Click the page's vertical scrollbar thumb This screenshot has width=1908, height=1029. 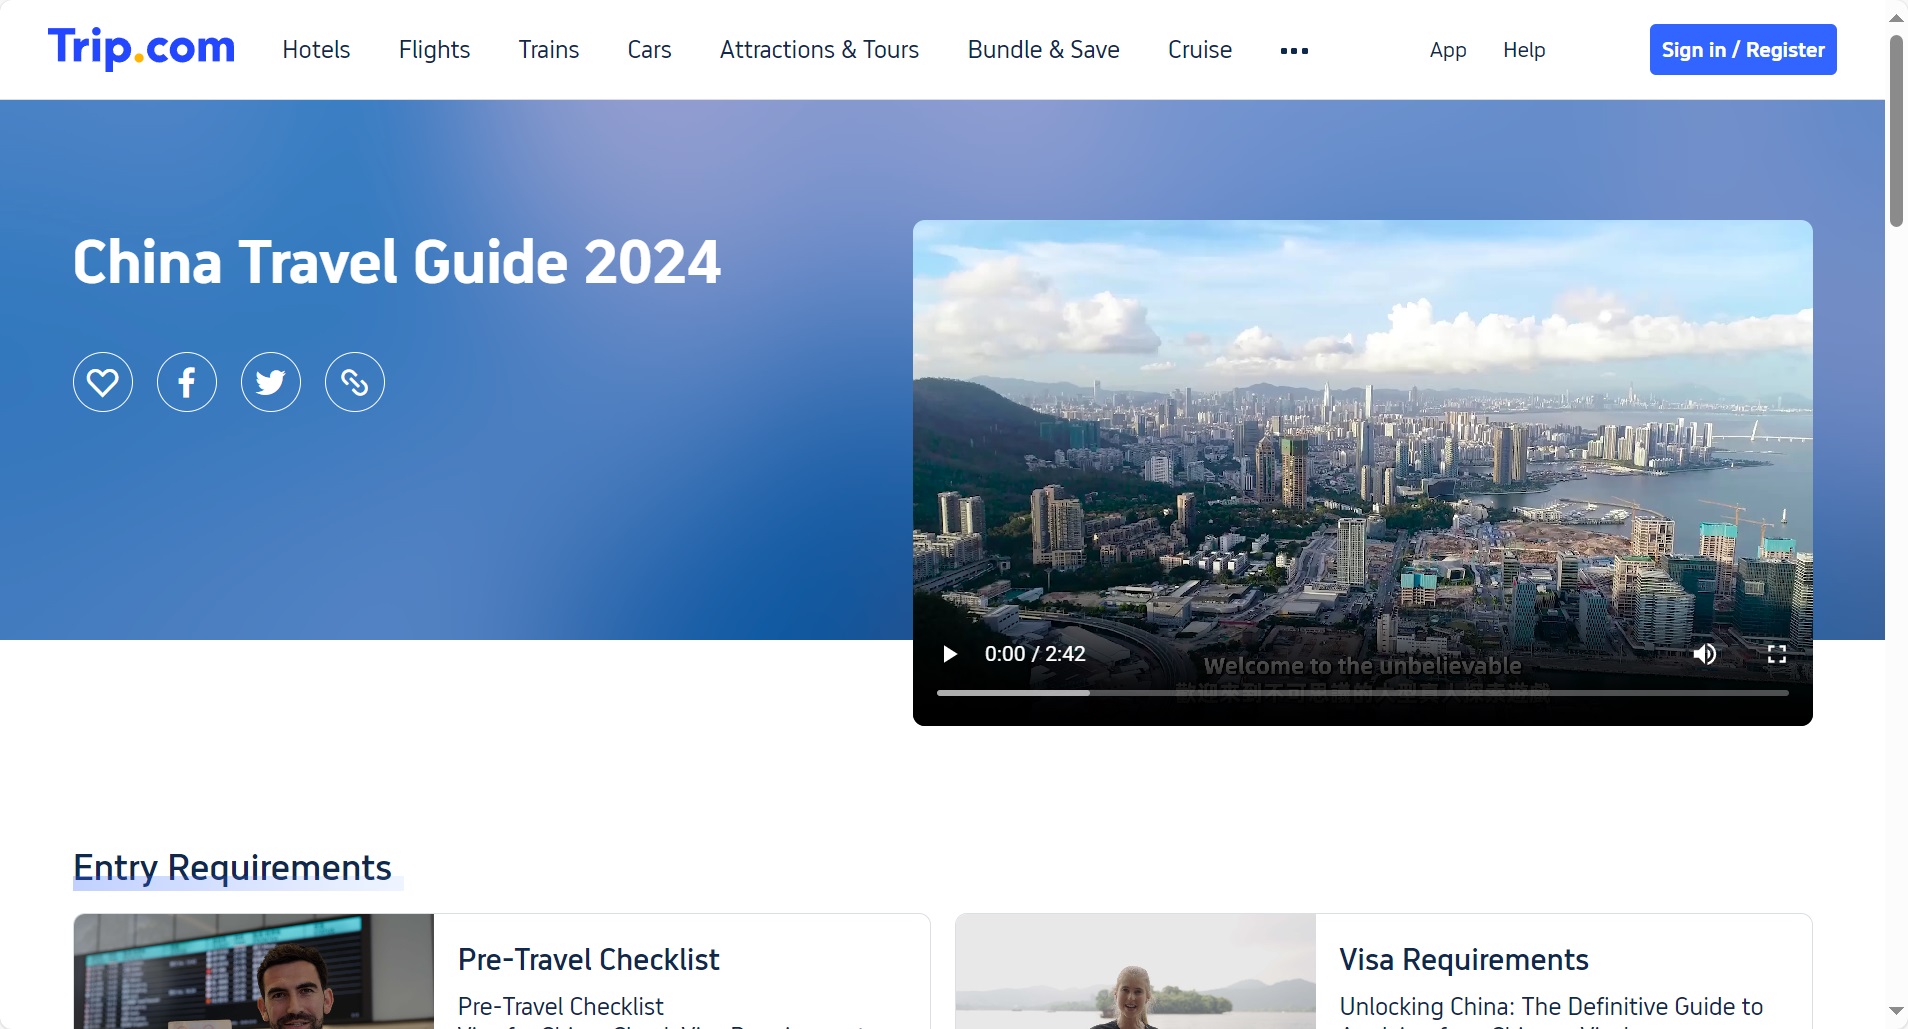point(1896,131)
